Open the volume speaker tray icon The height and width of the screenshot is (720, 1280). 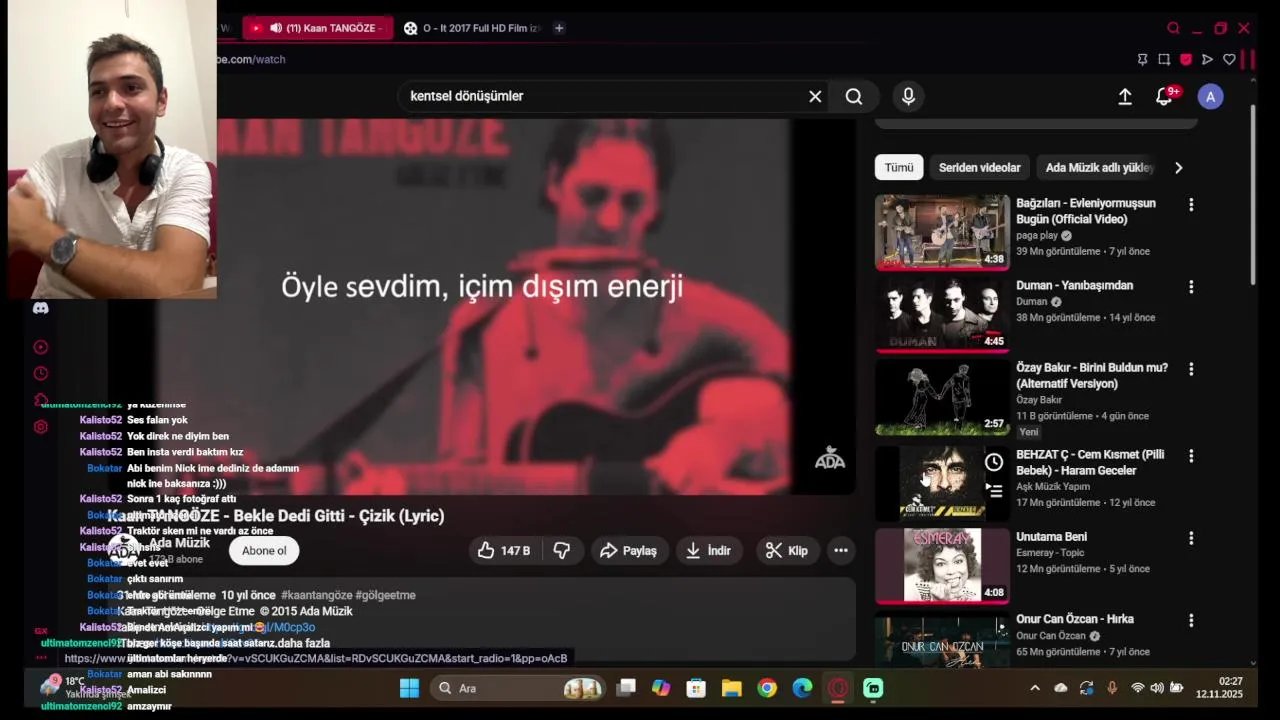(x=1157, y=688)
